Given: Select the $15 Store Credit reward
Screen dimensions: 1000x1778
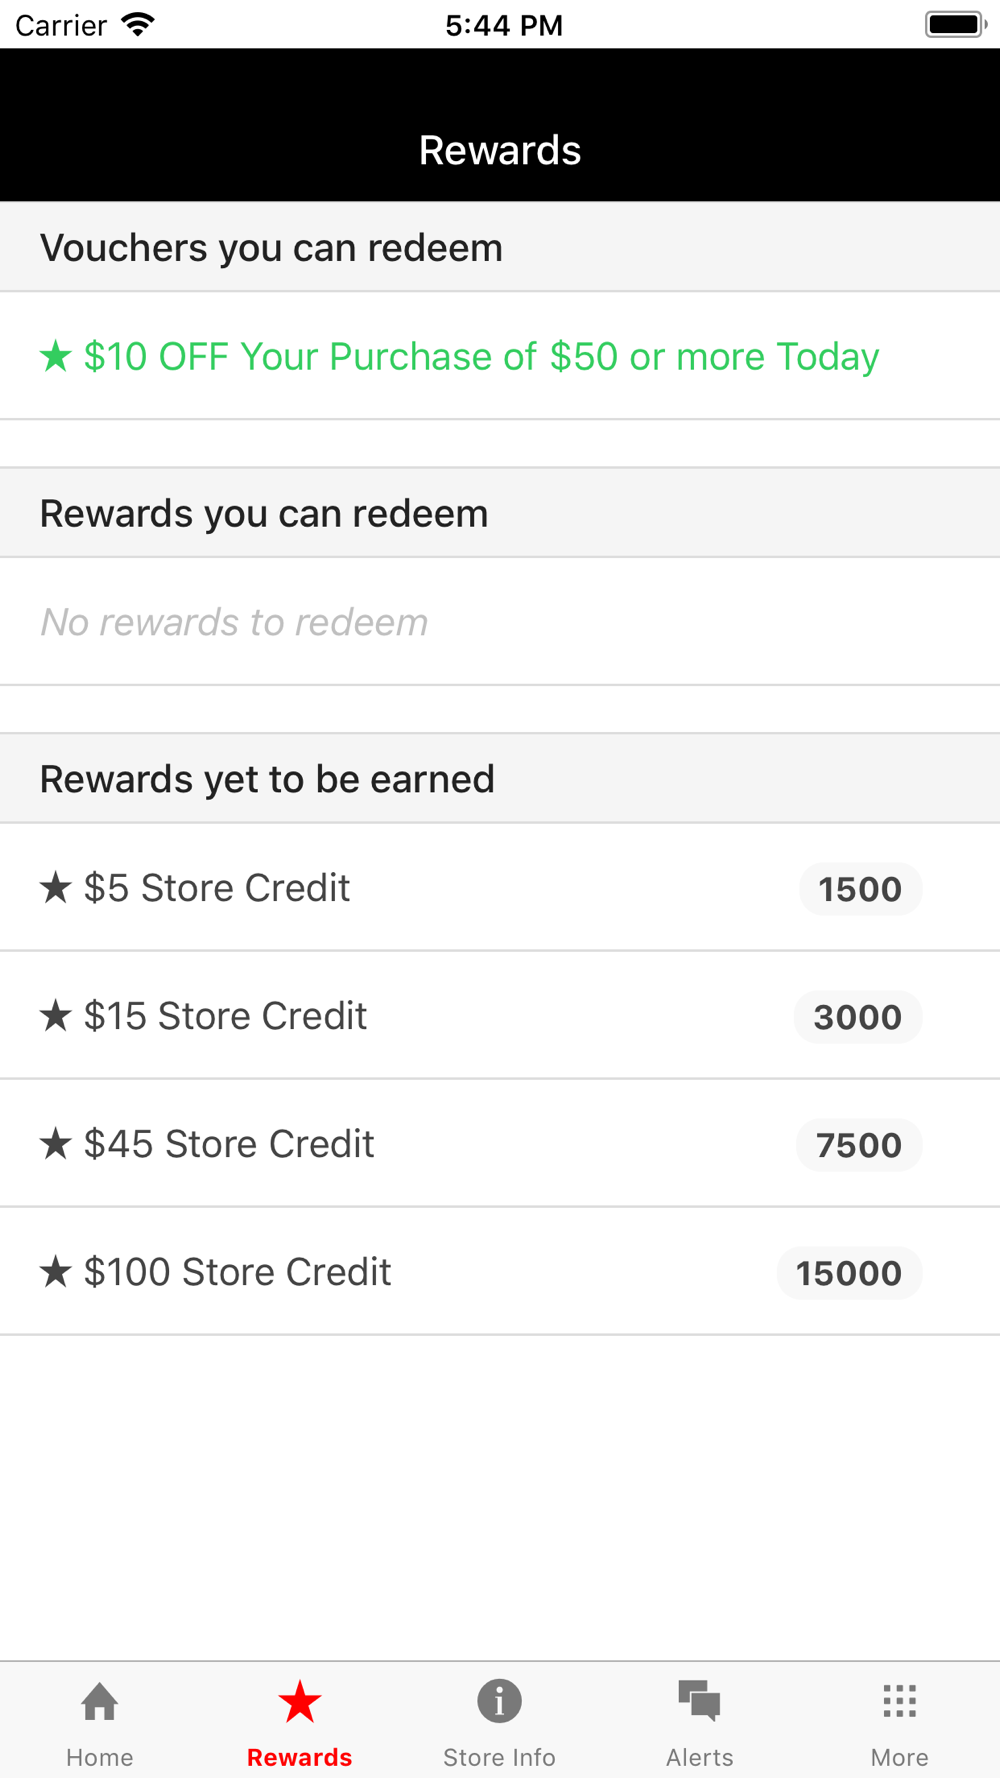Looking at the screenshot, I should 500,1016.
